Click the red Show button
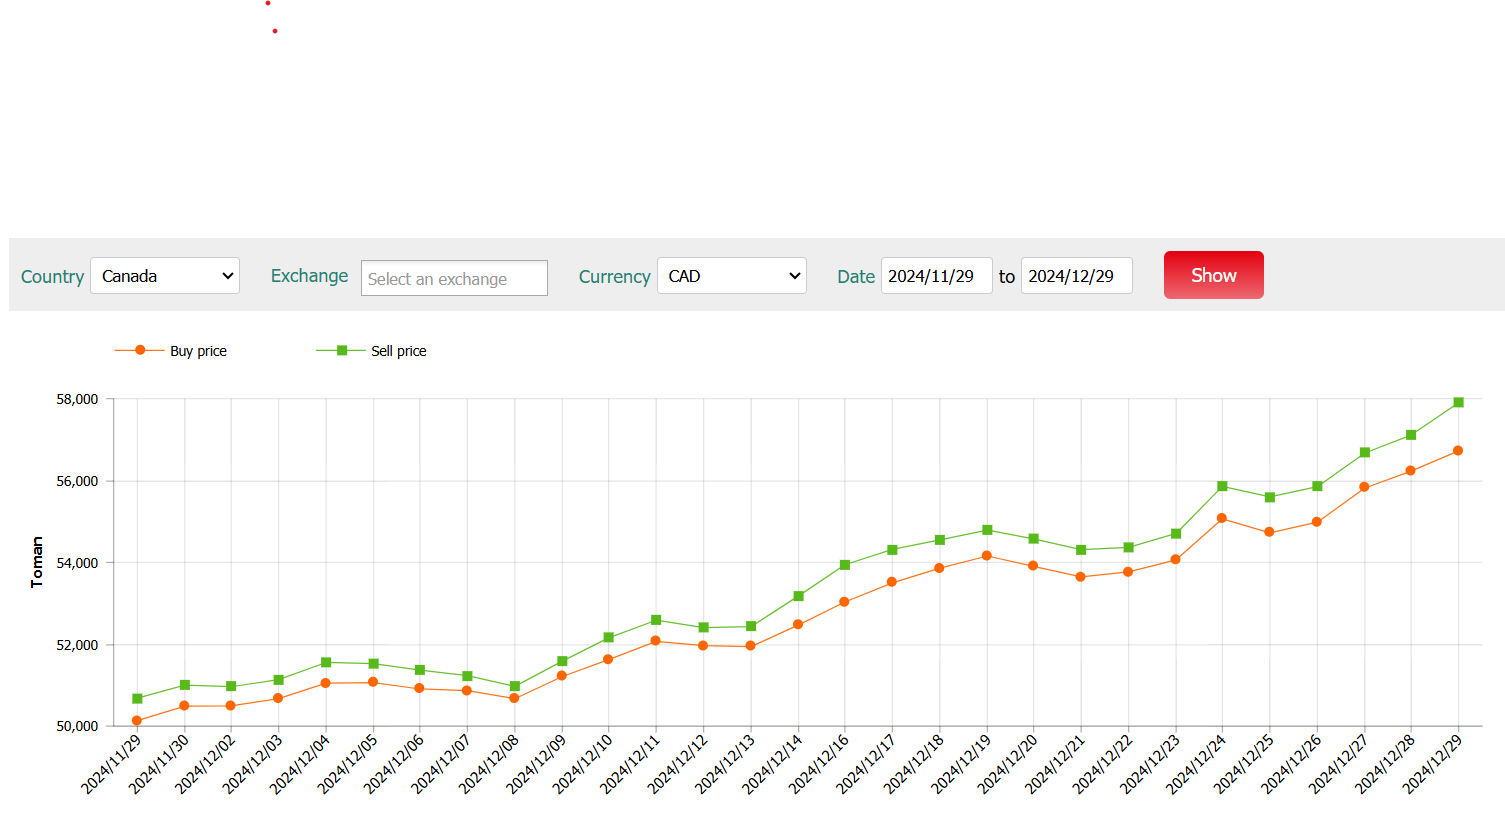 (x=1214, y=275)
